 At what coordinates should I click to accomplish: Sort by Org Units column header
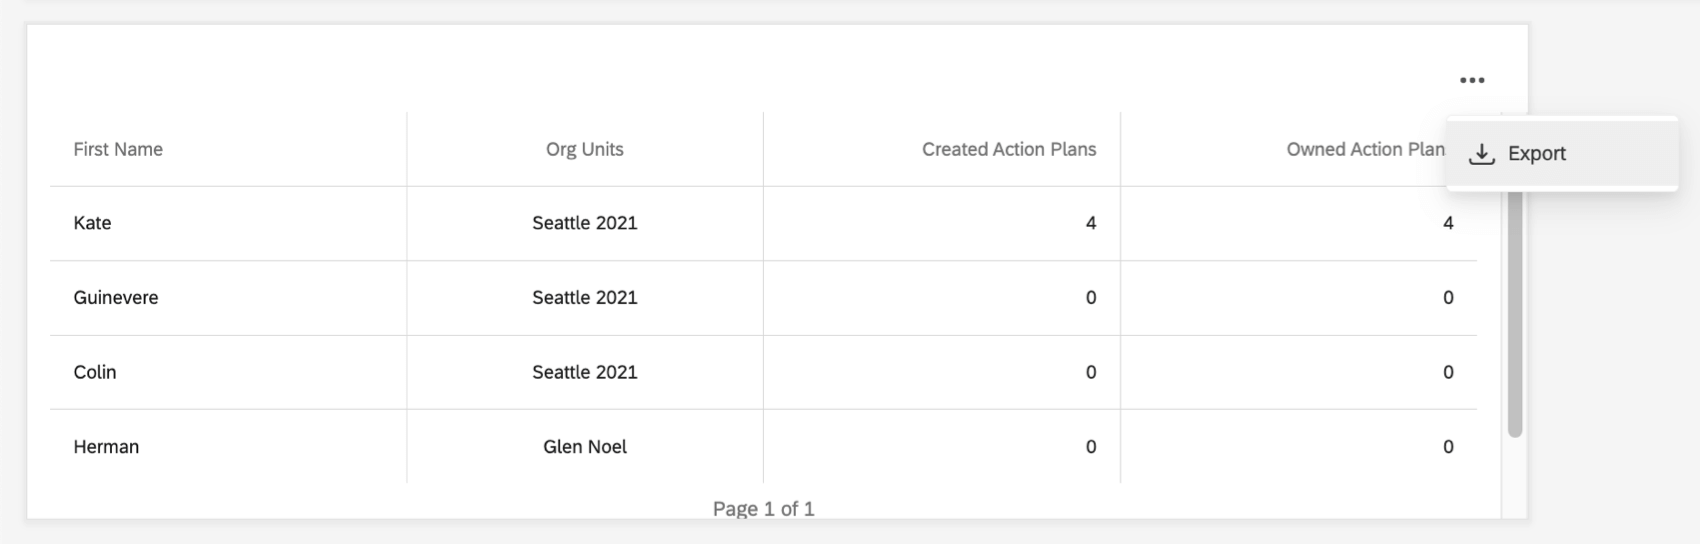pyautogui.click(x=585, y=149)
